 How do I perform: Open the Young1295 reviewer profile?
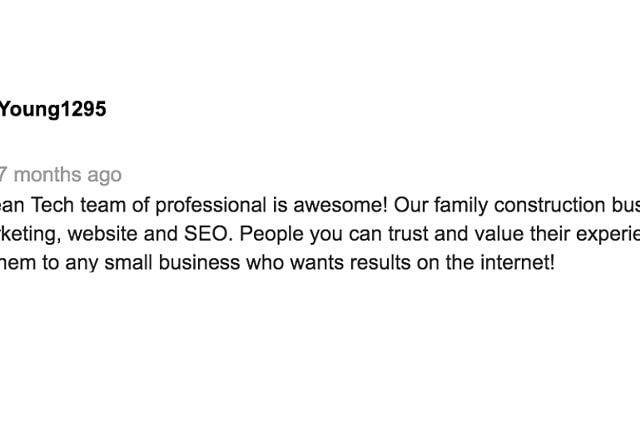pyautogui.click(x=53, y=109)
